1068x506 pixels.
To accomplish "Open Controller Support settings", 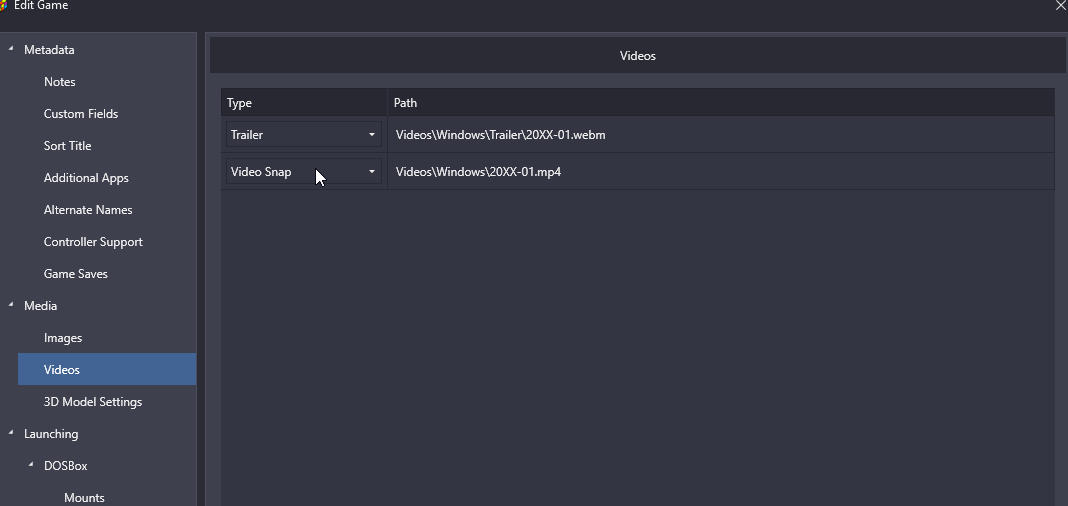I will (93, 242).
